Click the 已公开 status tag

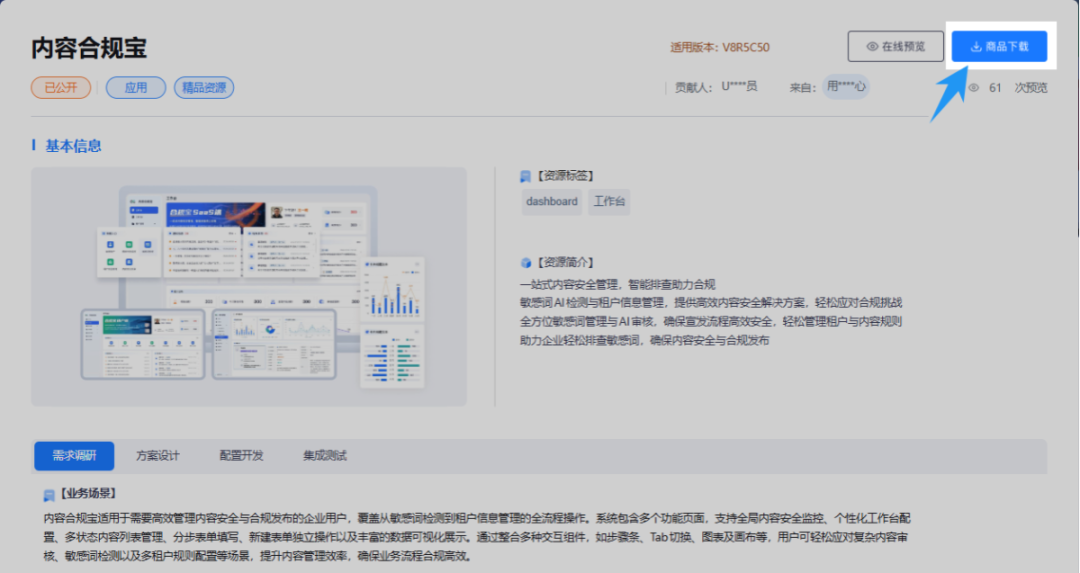tap(61, 87)
